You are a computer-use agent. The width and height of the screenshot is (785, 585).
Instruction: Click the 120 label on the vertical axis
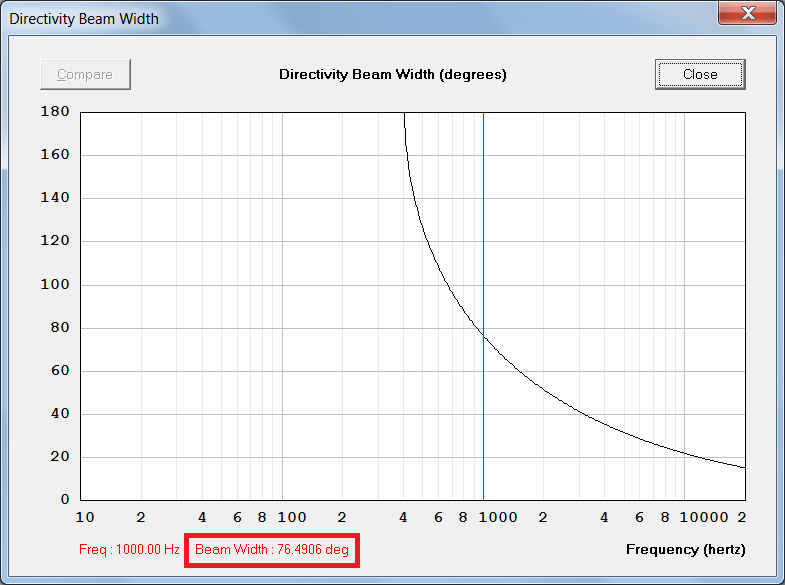(55, 240)
